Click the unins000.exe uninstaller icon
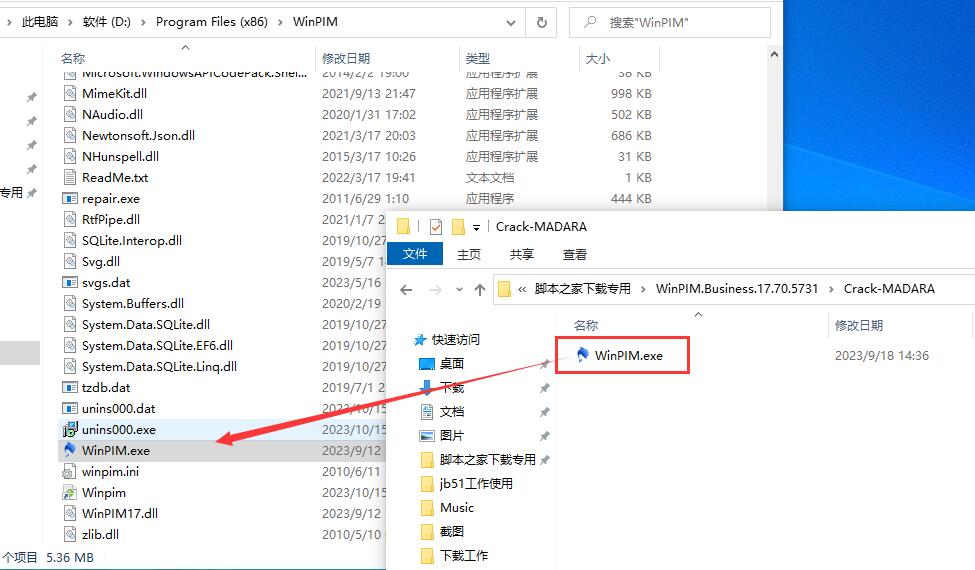The width and height of the screenshot is (975, 570). [70, 430]
